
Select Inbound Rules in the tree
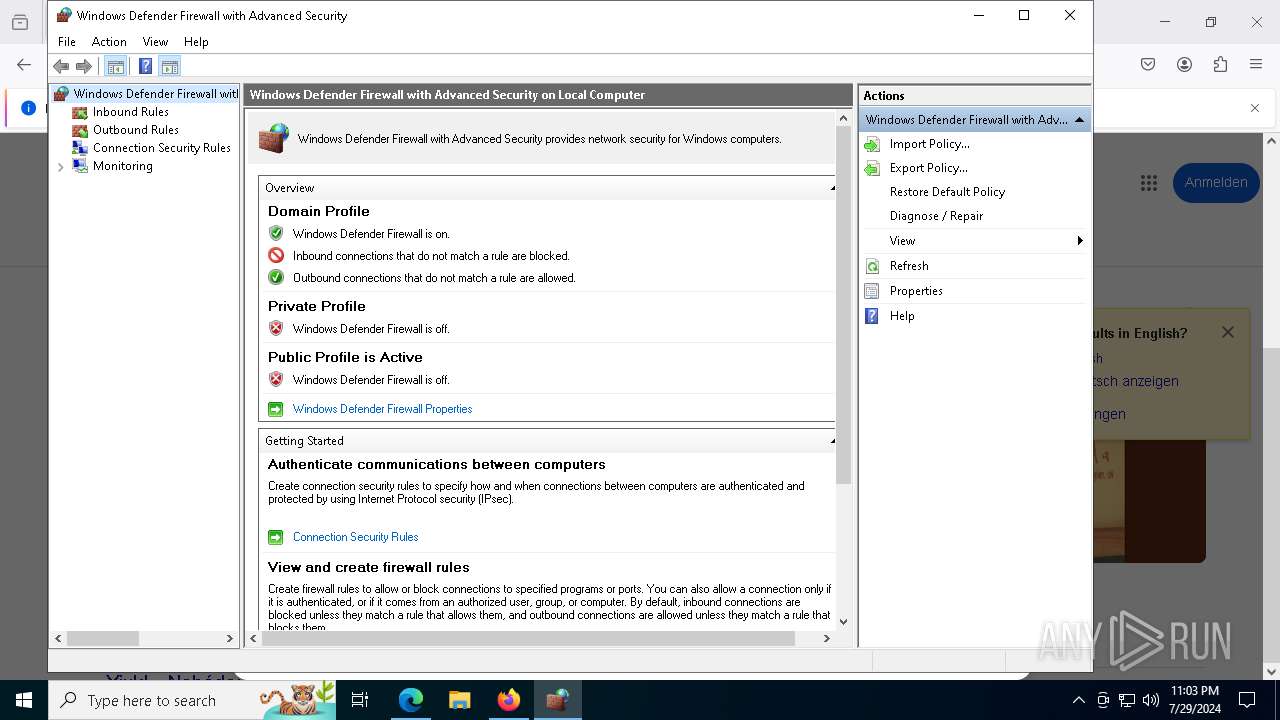130,112
